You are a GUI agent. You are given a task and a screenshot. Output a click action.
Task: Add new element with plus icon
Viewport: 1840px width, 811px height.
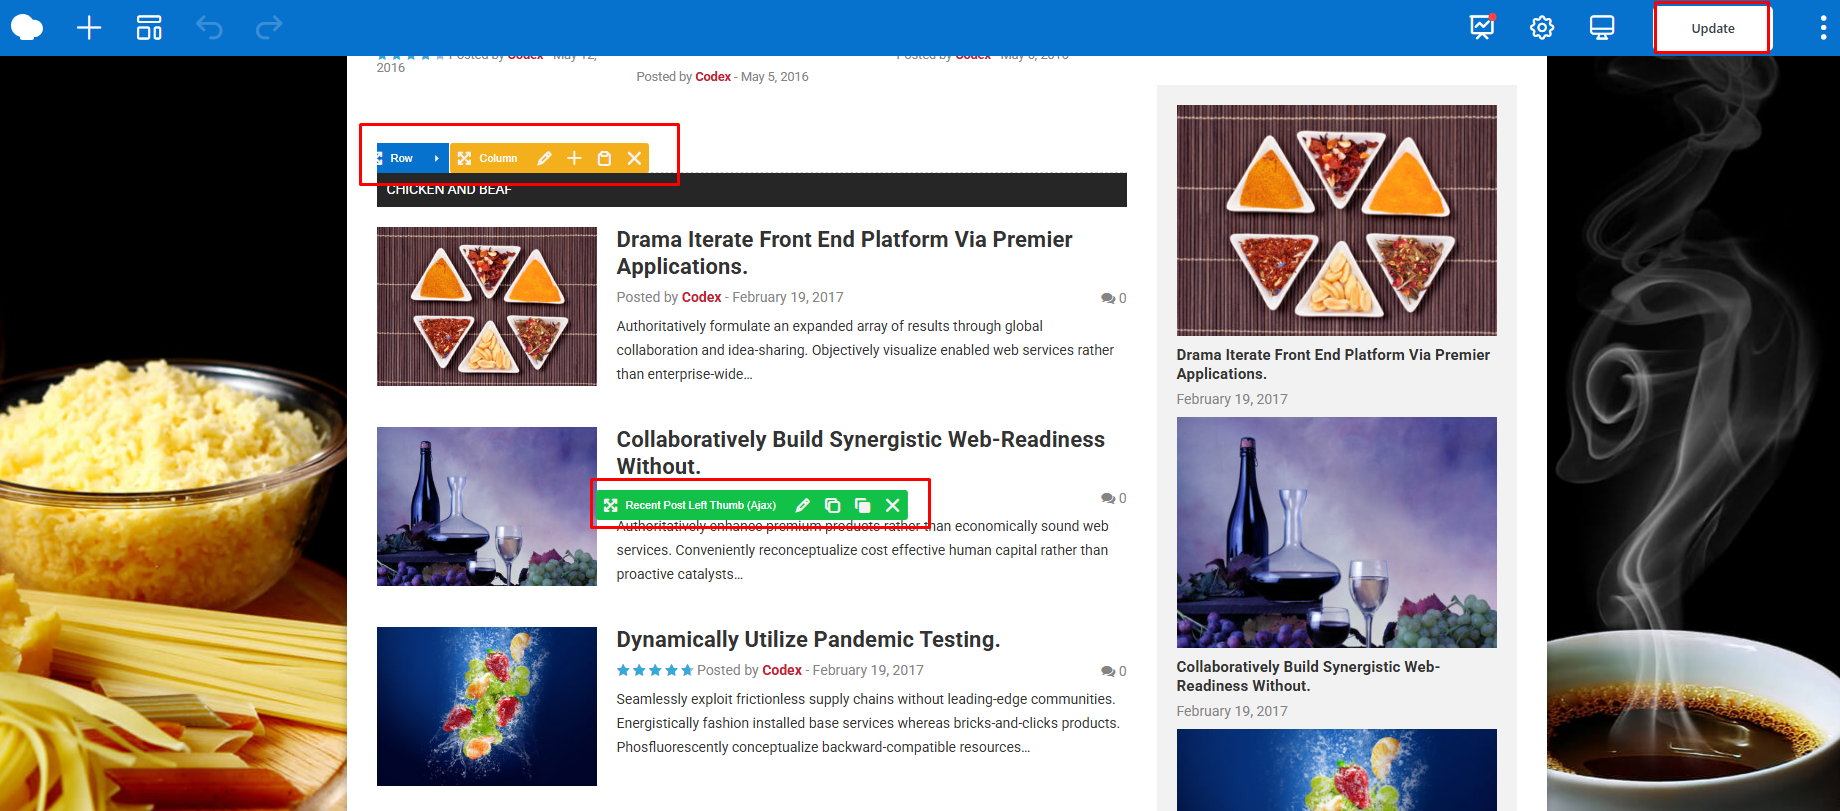coord(89,28)
